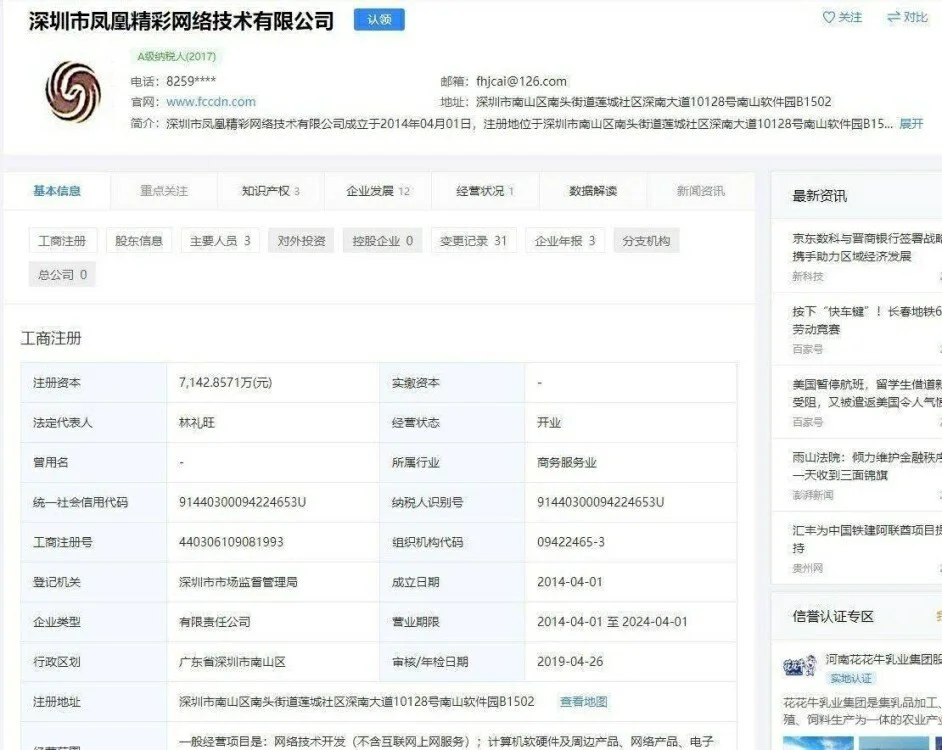This screenshot has height=750, width=942.
Task: Click registered capital value 7,142.8571万(元)
Action: point(225,382)
